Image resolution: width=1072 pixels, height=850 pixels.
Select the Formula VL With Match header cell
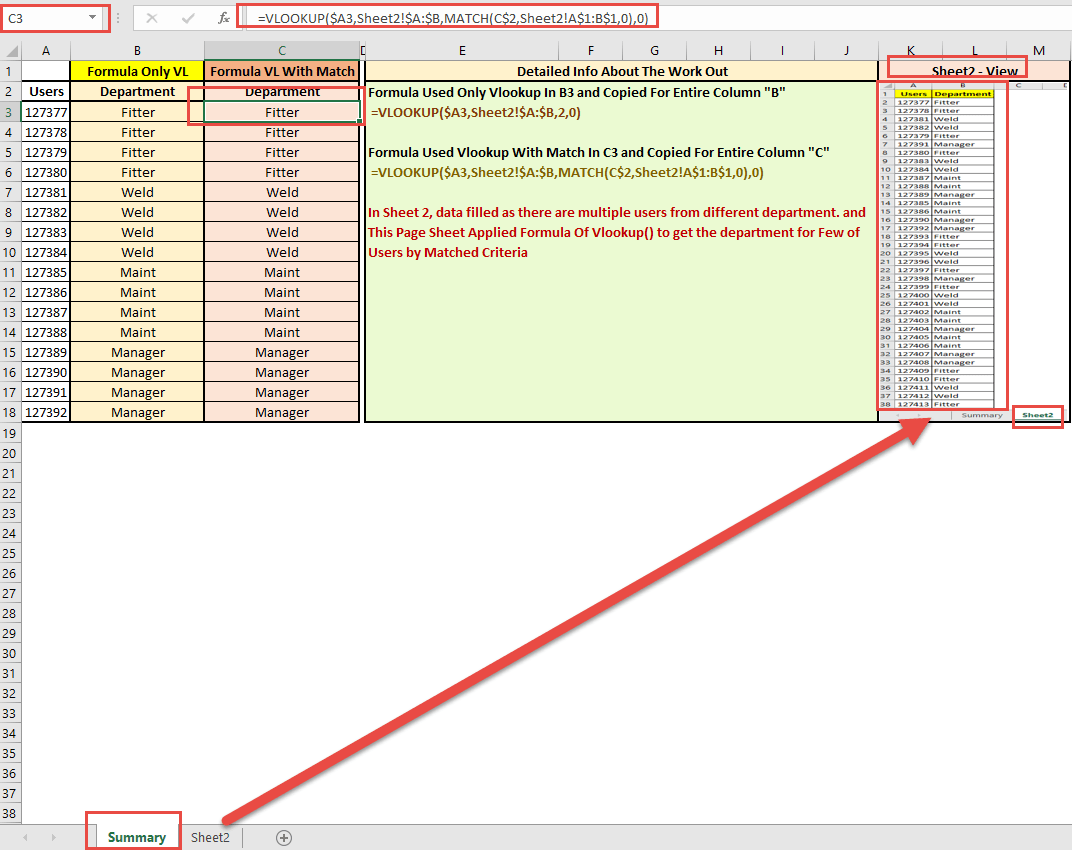281,71
